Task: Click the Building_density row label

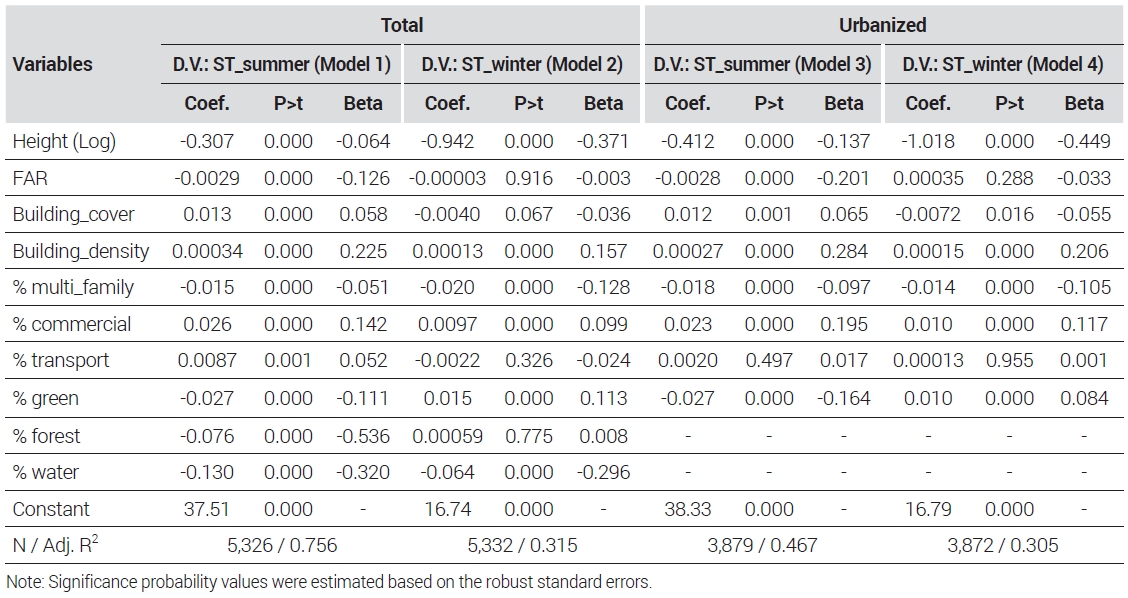Action: [x=81, y=251]
